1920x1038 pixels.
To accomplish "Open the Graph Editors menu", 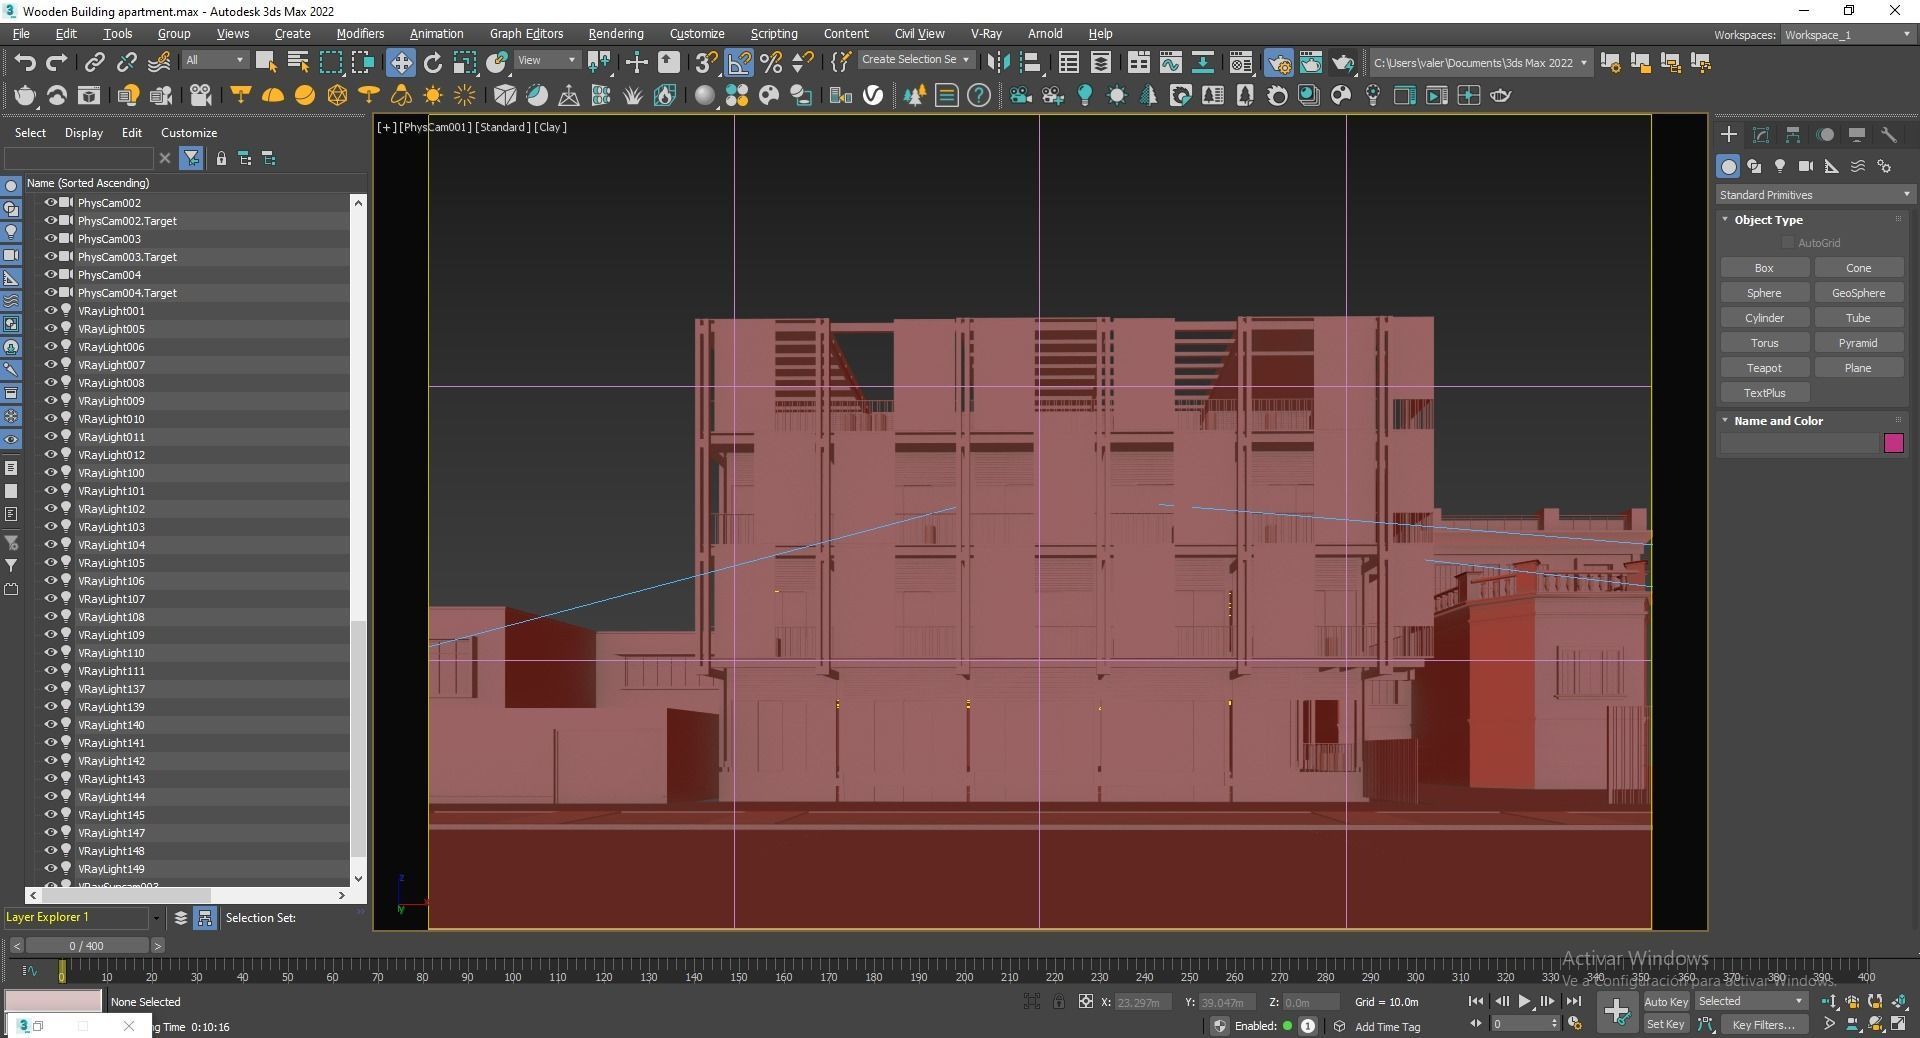I will [526, 34].
